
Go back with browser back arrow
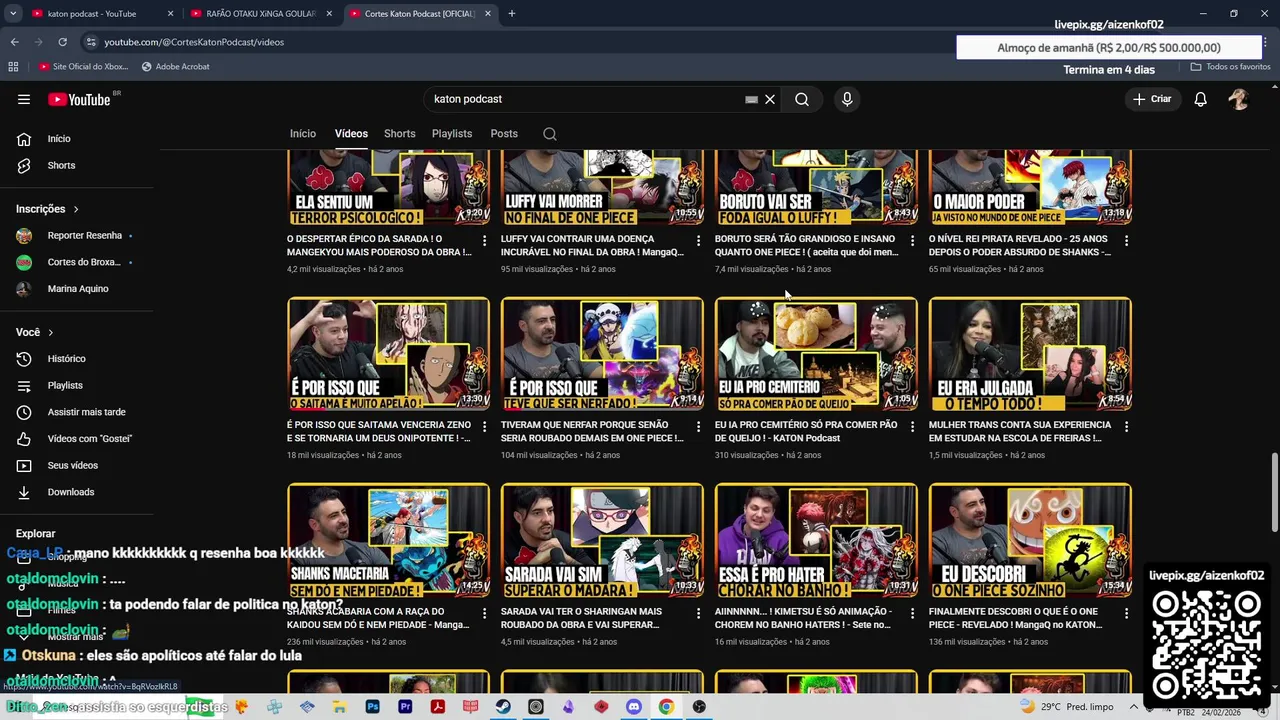[14, 42]
